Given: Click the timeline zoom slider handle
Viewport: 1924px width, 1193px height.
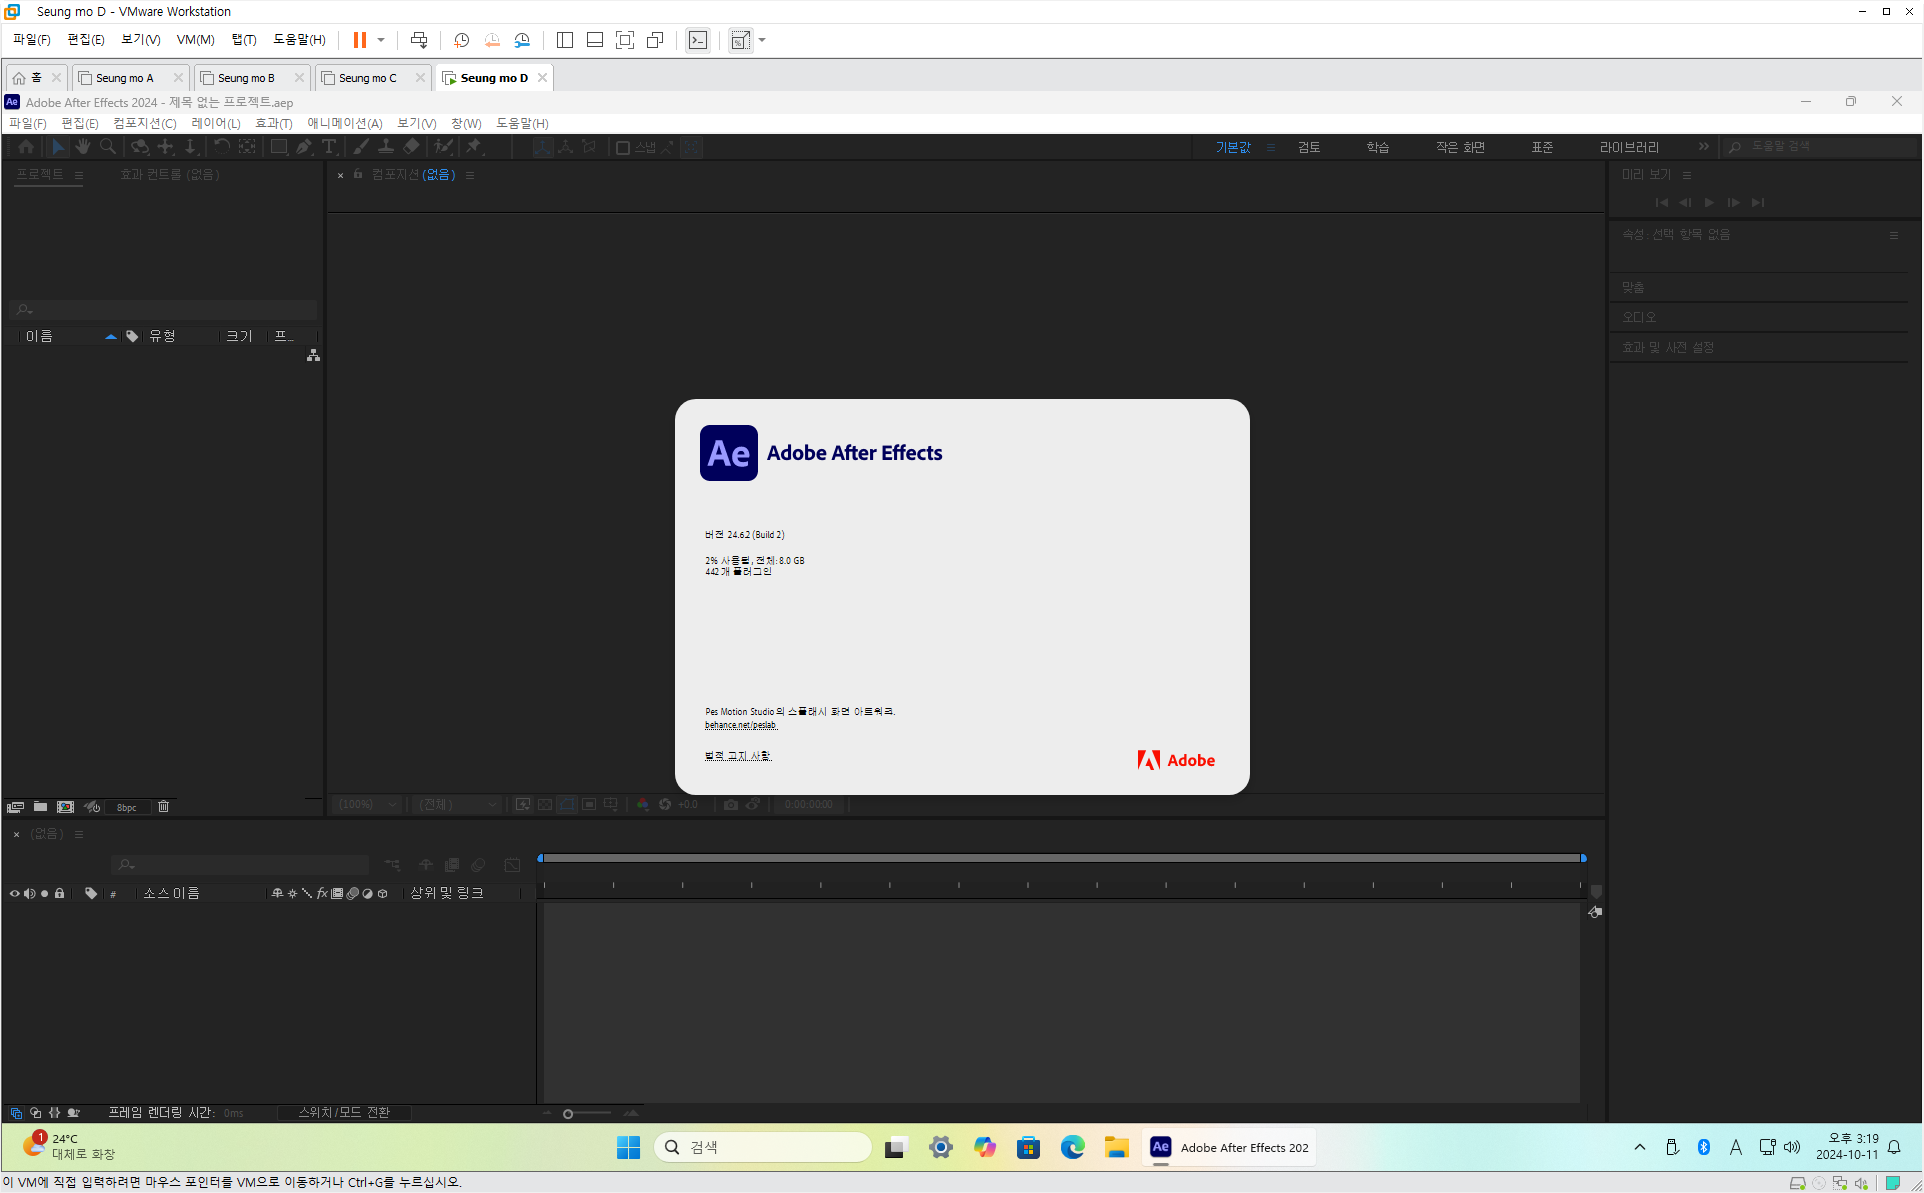Looking at the screenshot, I should [568, 1113].
